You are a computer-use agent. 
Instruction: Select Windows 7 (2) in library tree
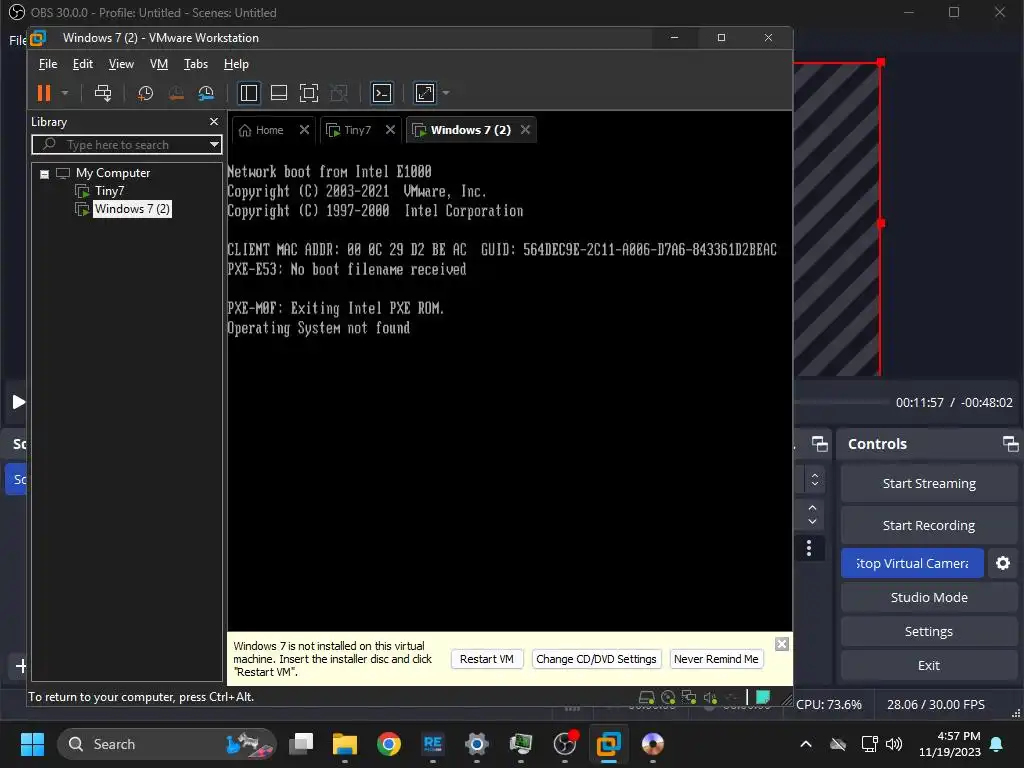click(132, 209)
